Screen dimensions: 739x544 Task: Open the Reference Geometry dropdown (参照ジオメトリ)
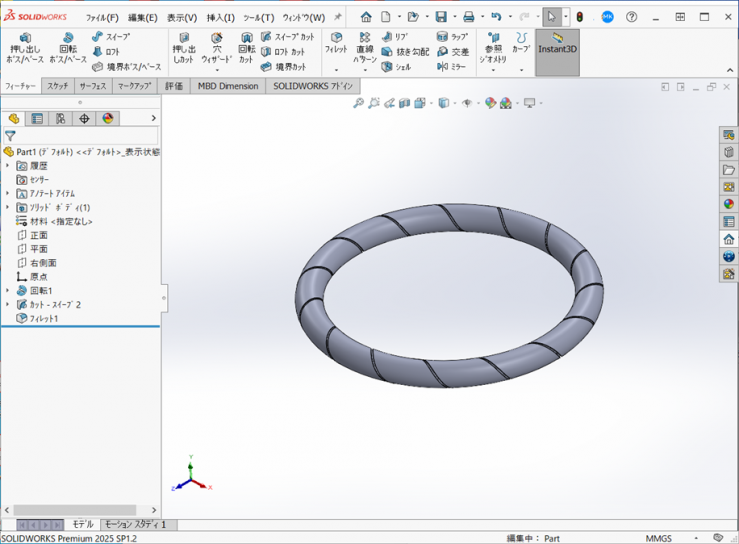coord(493,52)
